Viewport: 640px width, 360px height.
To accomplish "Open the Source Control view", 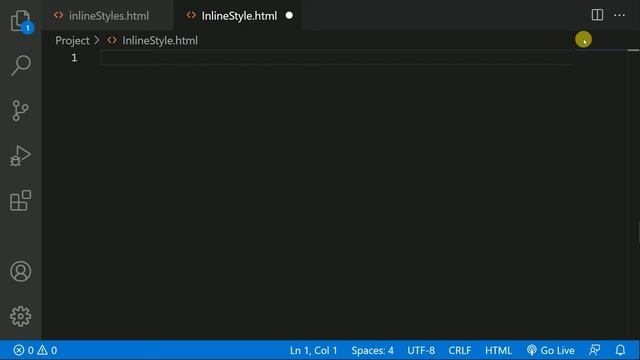I will click(x=20, y=110).
